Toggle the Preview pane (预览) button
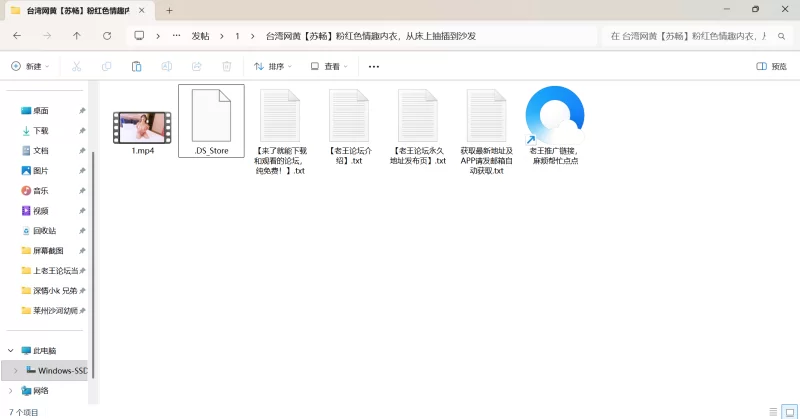 click(x=771, y=66)
